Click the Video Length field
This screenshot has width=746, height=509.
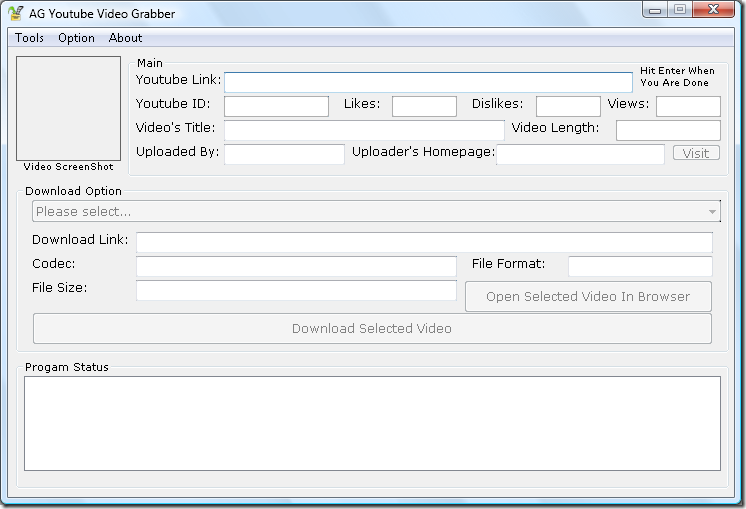(668, 130)
